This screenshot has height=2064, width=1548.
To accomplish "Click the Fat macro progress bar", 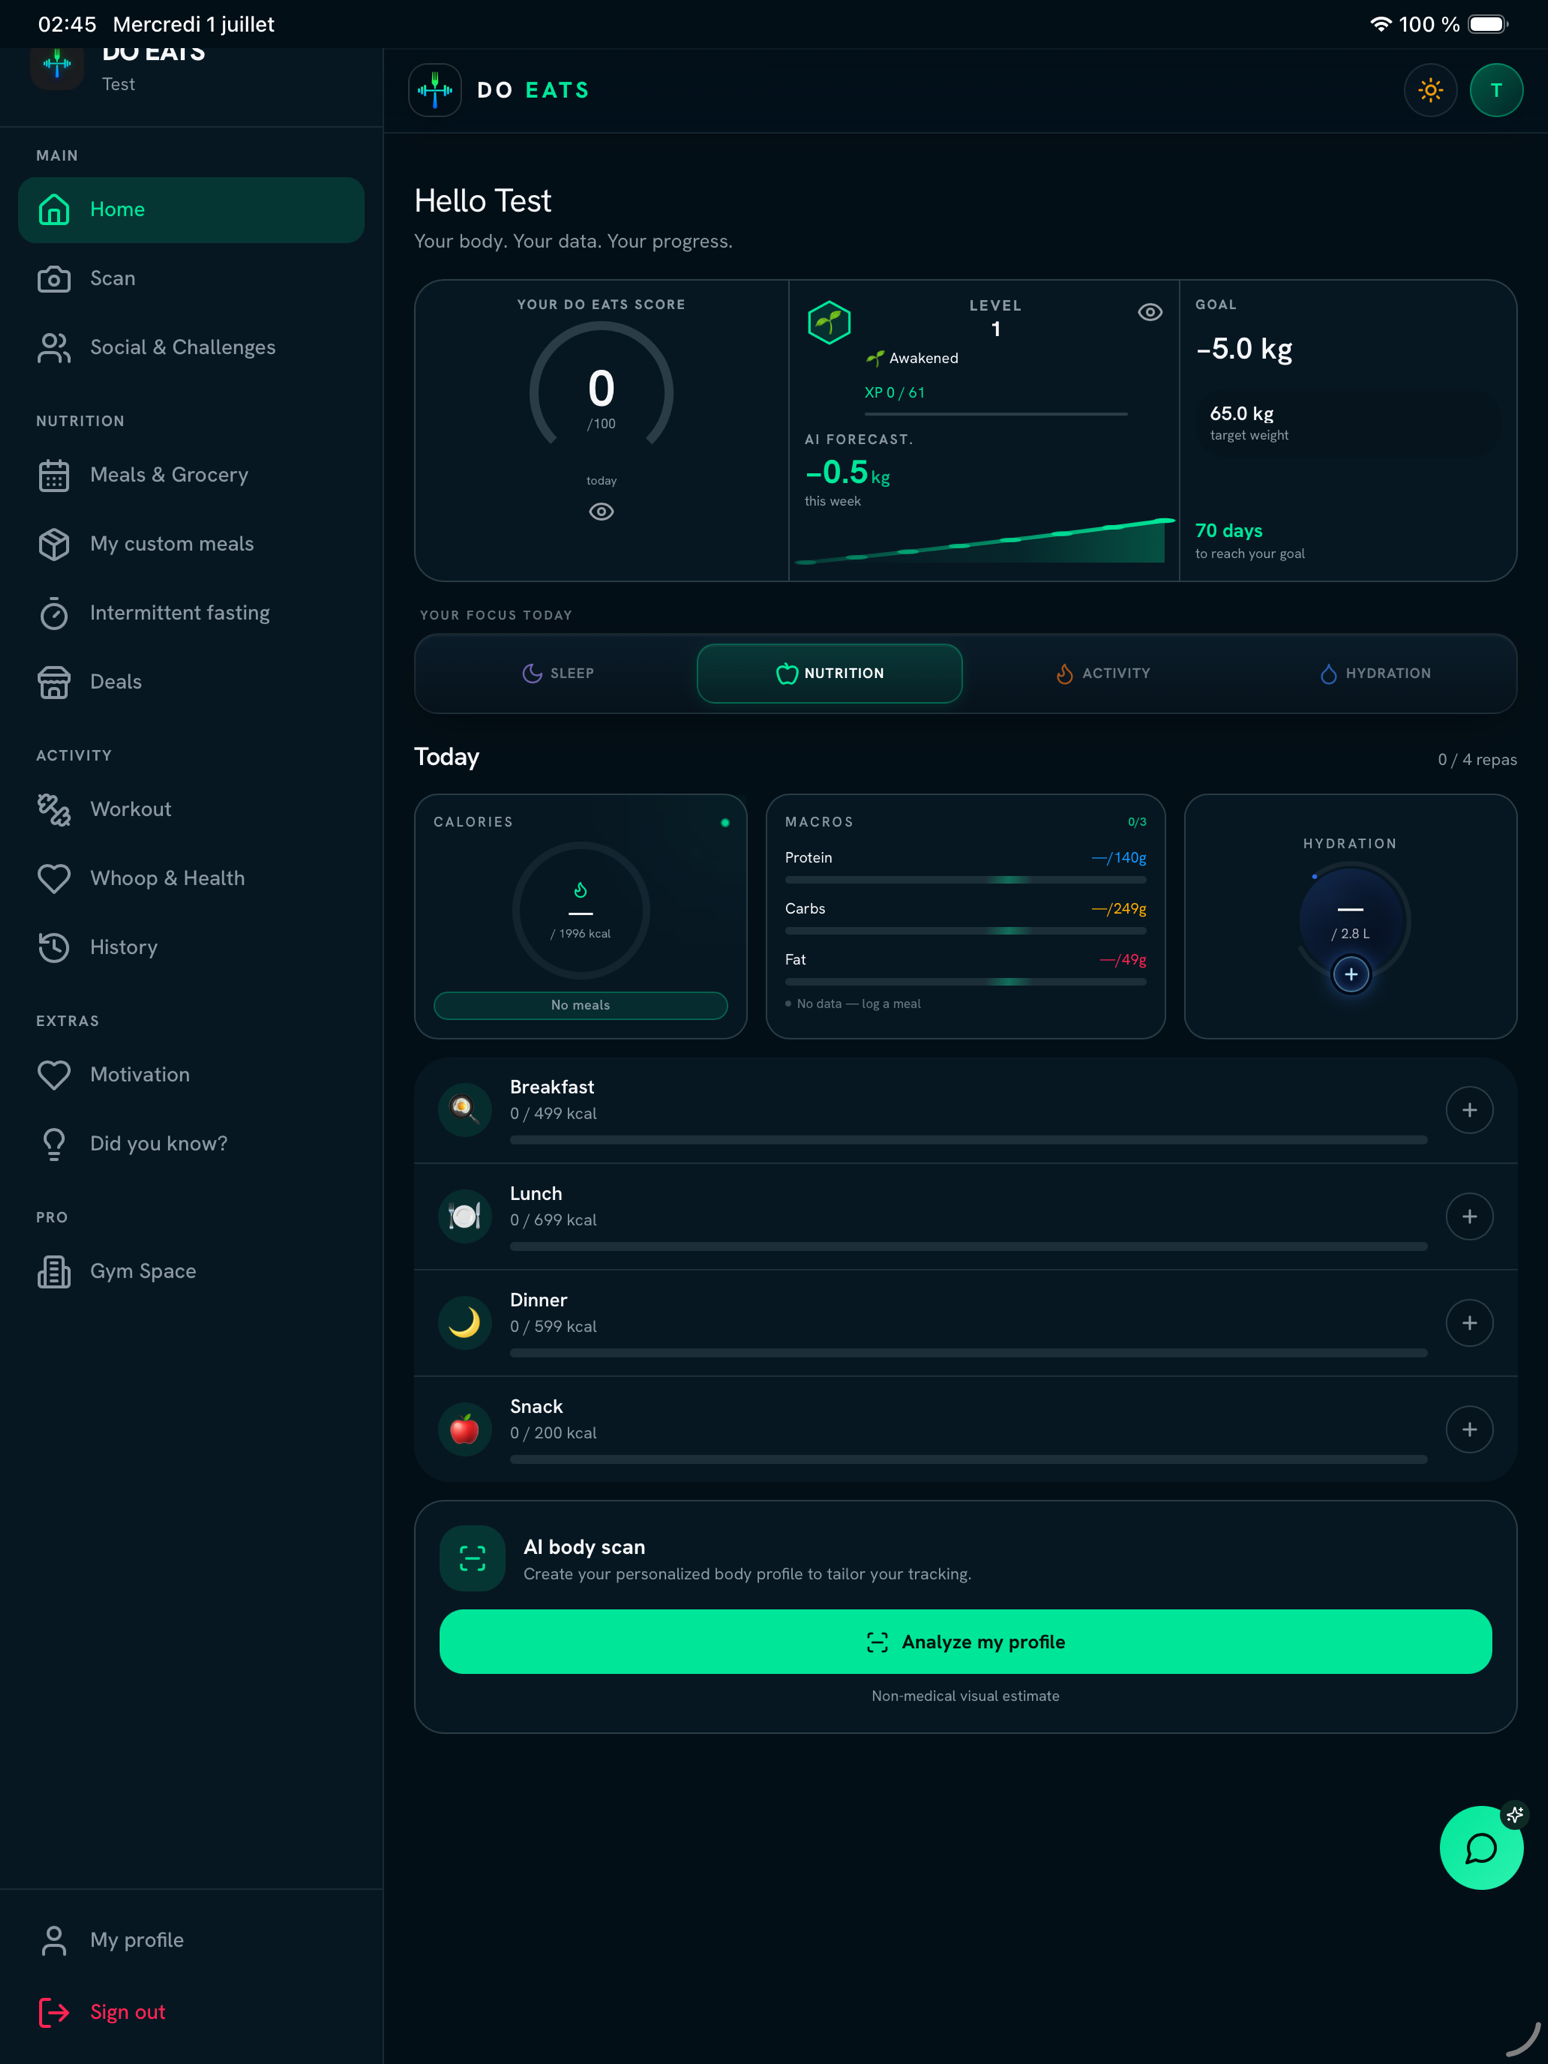I will (x=966, y=982).
